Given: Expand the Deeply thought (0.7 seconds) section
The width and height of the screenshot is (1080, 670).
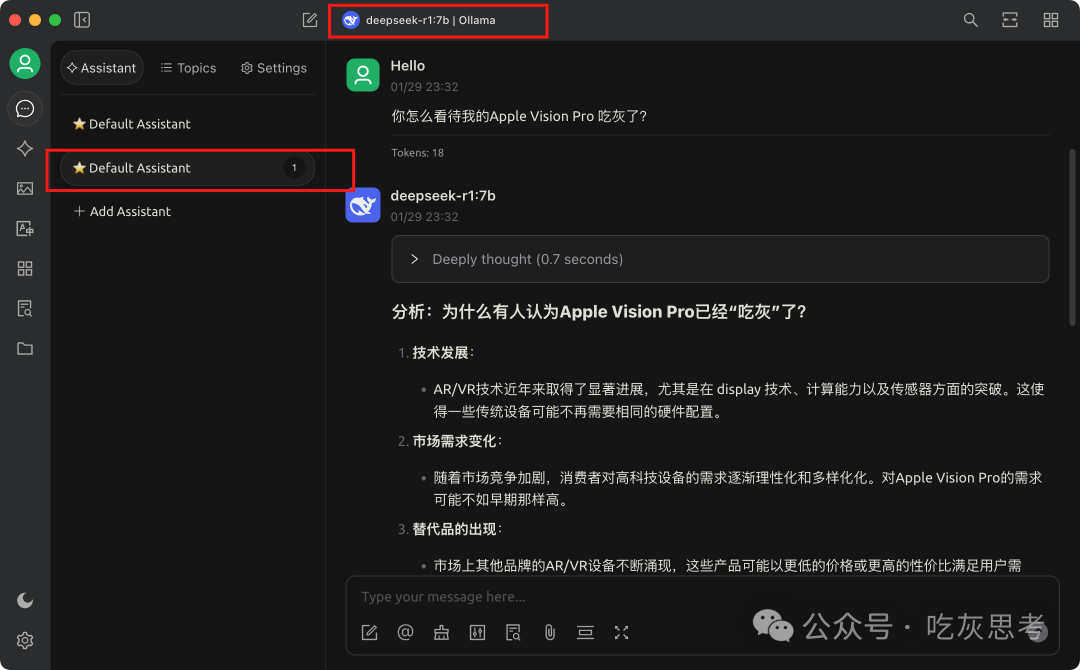Looking at the screenshot, I should coord(720,259).
